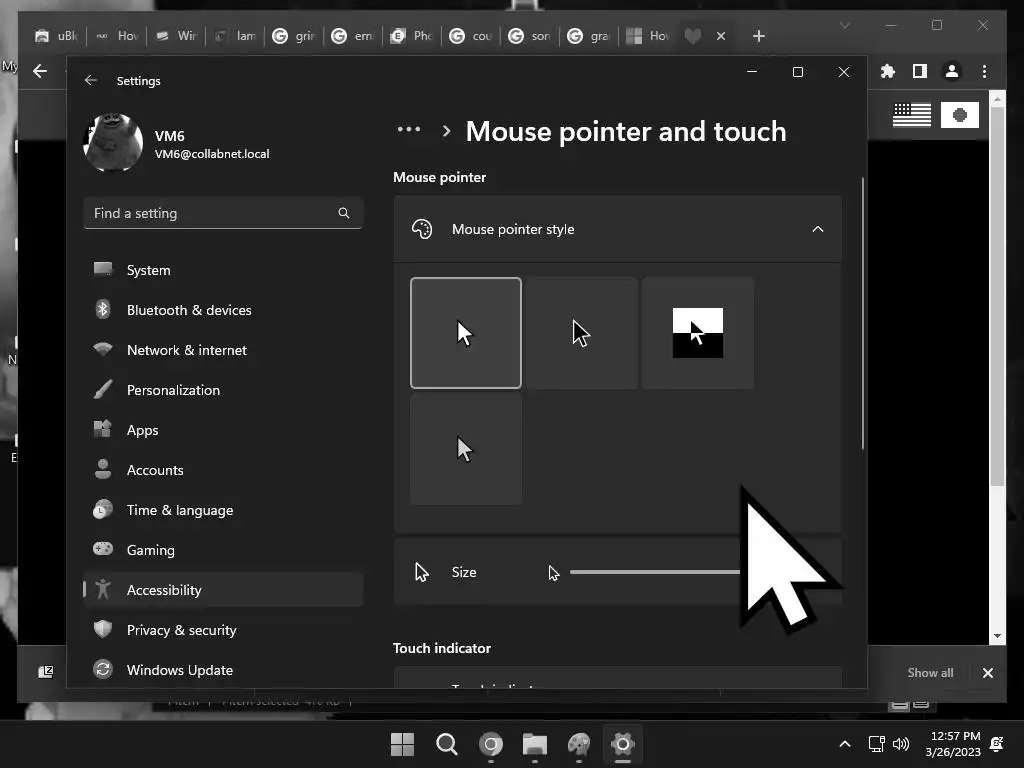Open Apps settings category

pyautogui.click(x=223, y=430)
